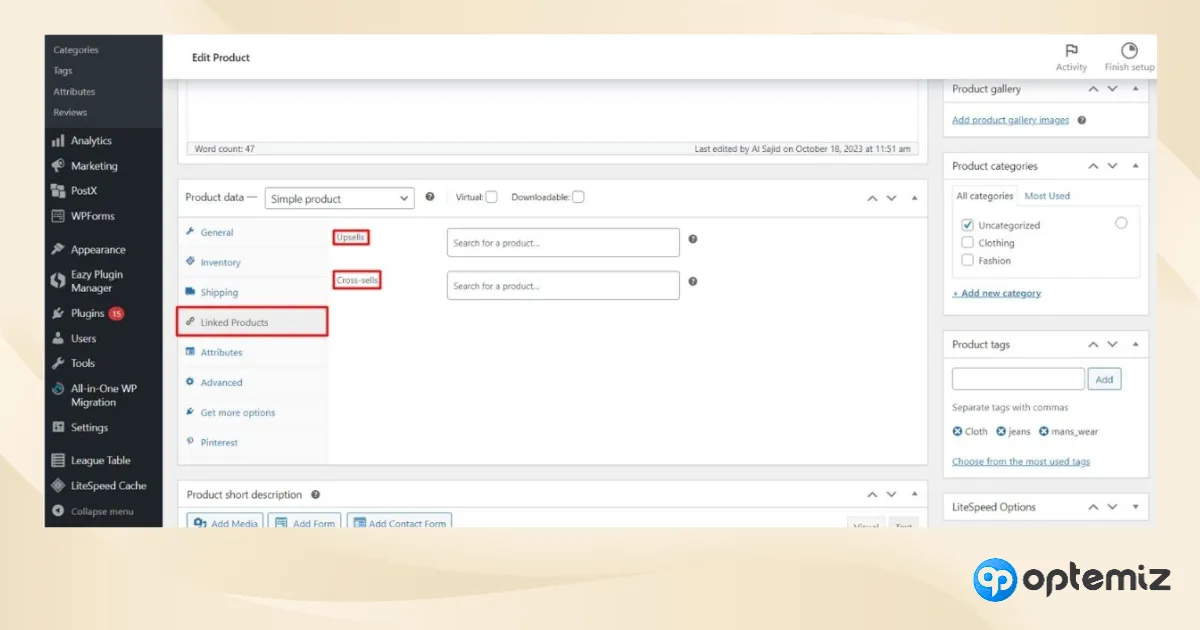Image resolution: width=1200 pixels, height=630 pixels.
Task: Tick the Downloadable checkbox
Action: [578, 197]
